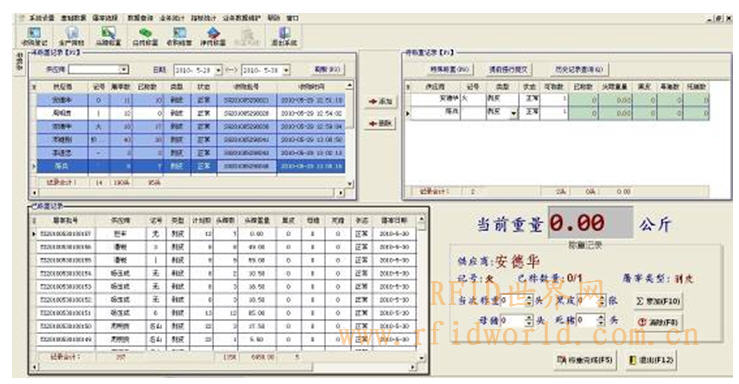
Task: Click the exit (F12) button
Action: tap(650, 360)
